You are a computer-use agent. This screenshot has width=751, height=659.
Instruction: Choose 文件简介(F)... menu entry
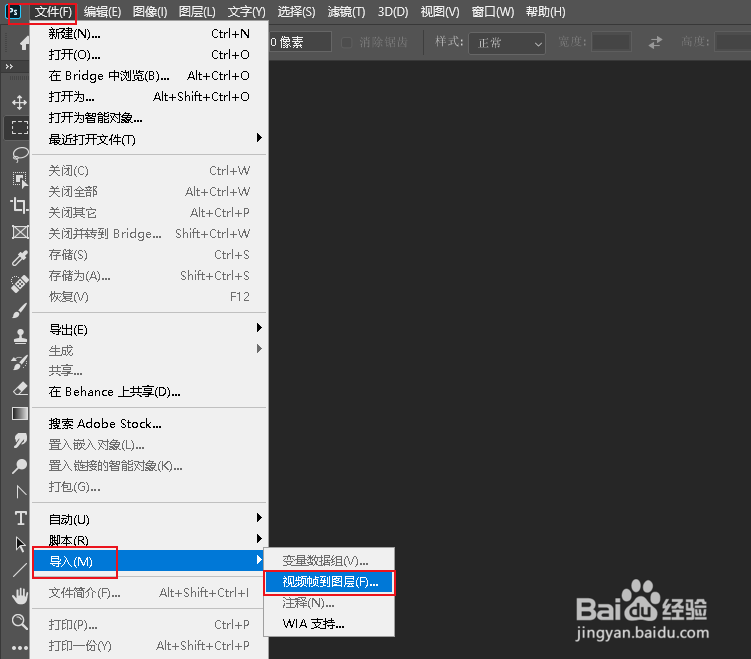[x=149, y=593]
